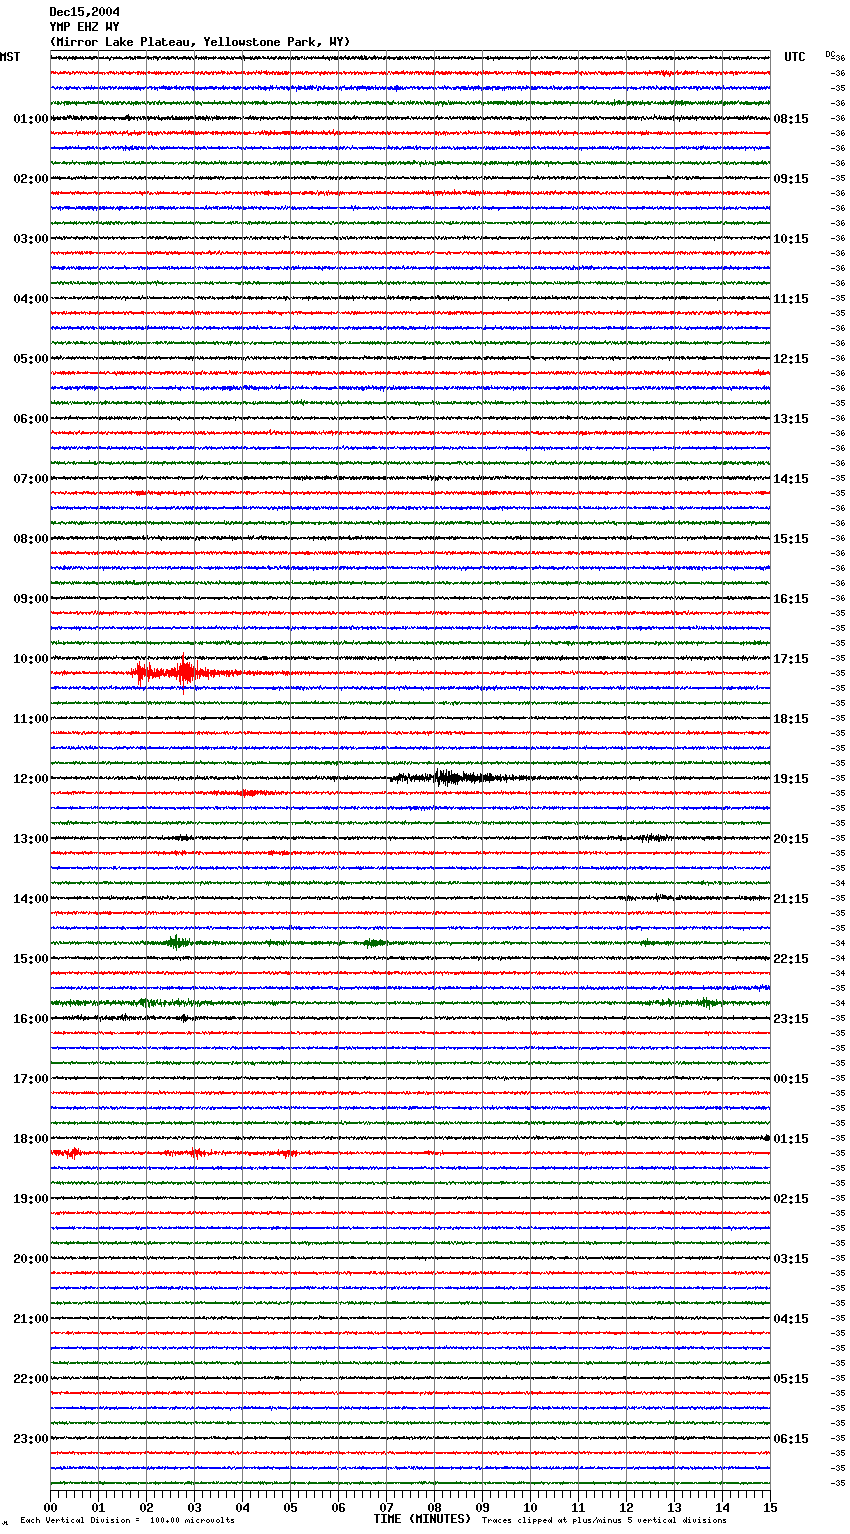Select the 12:00 MST time label

point(30,779)
